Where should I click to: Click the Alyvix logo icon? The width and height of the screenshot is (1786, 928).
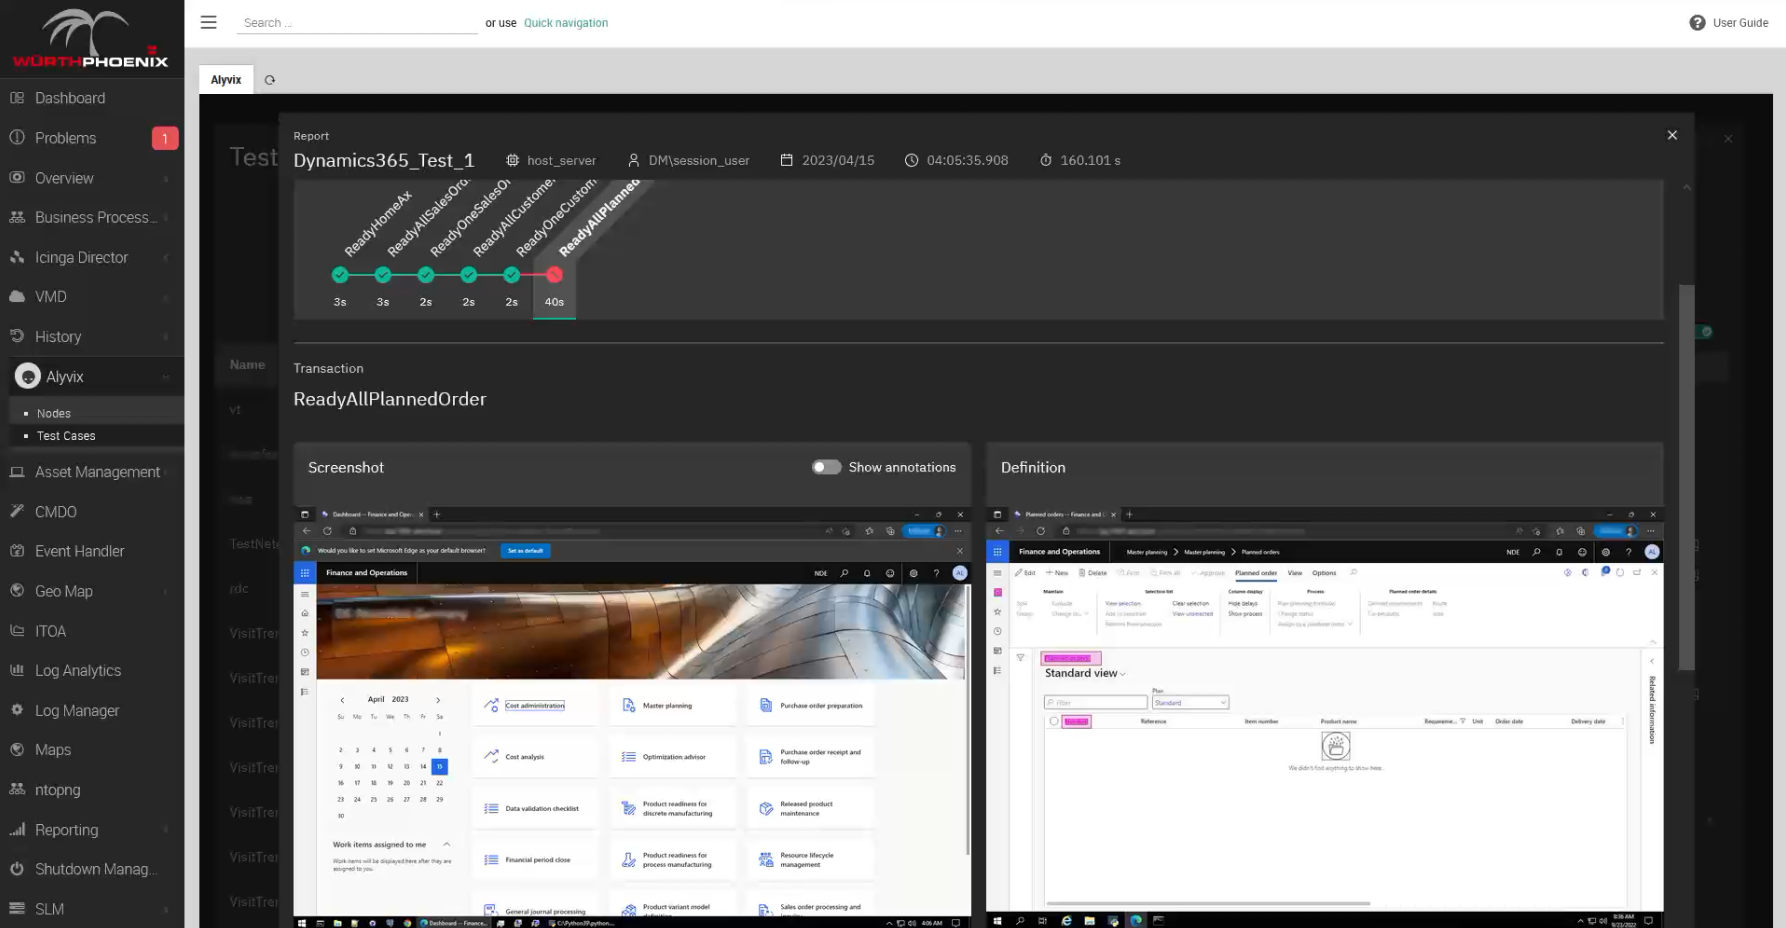pos(28,377)
